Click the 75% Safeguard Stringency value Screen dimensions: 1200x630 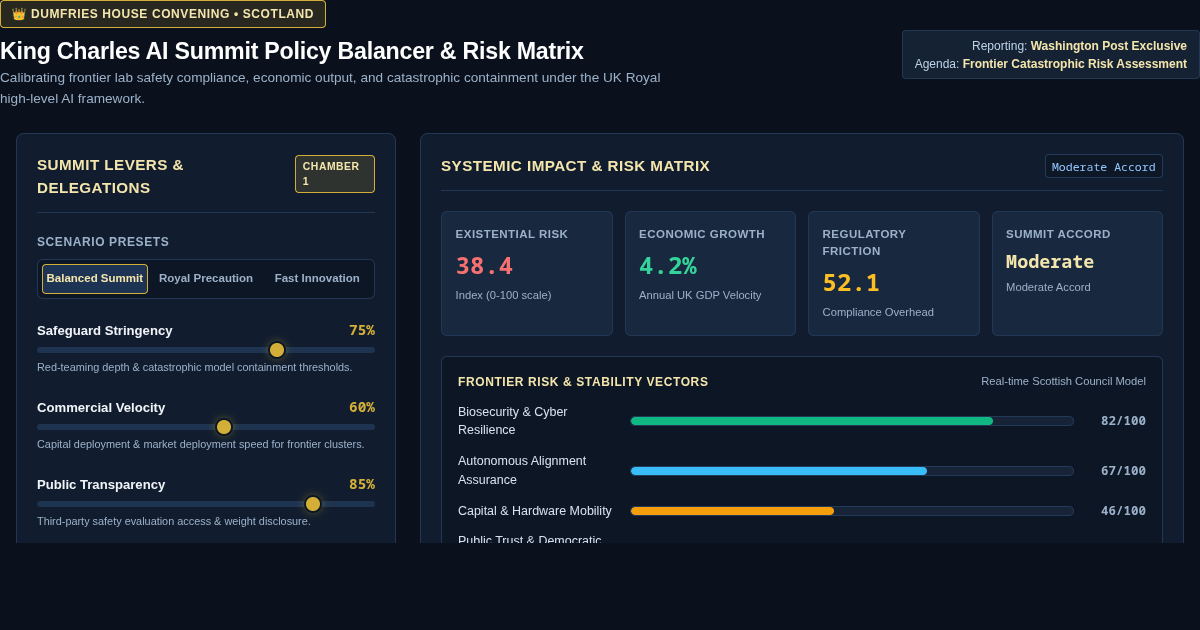362,330
